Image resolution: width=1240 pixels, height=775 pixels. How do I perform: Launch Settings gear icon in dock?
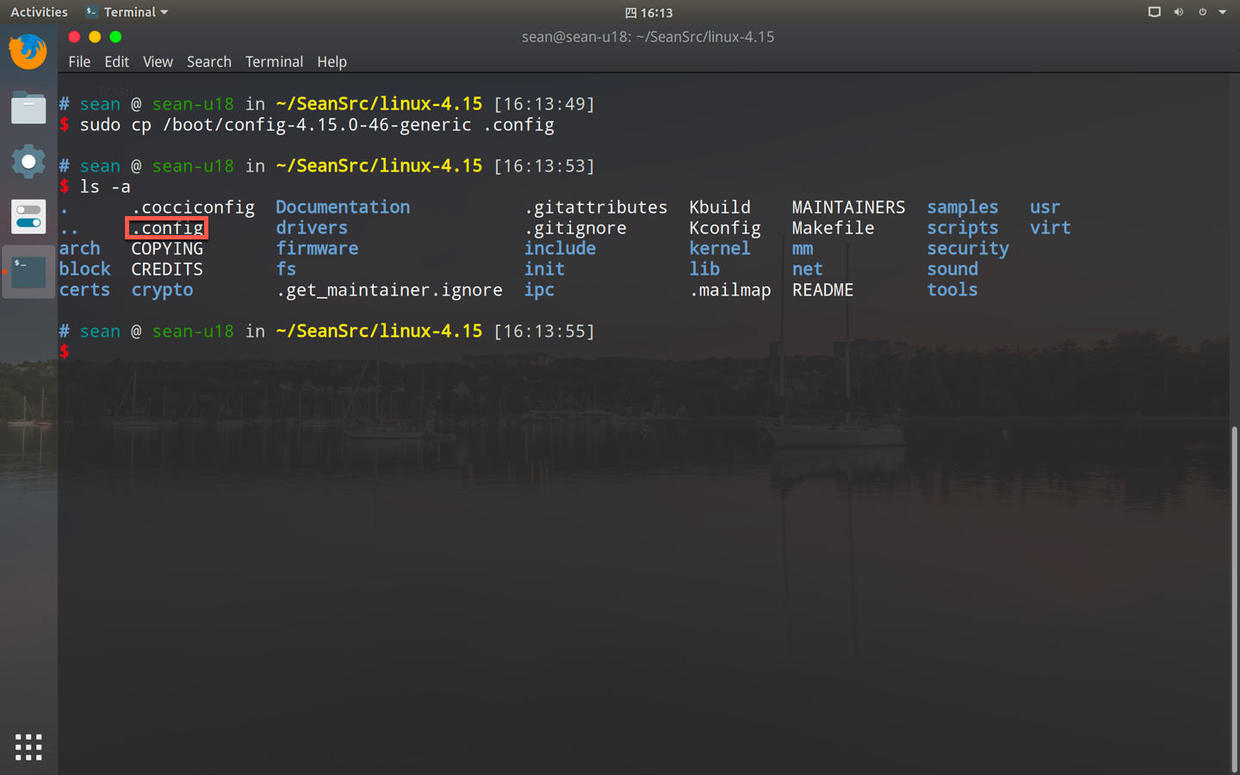coord(28,161)
